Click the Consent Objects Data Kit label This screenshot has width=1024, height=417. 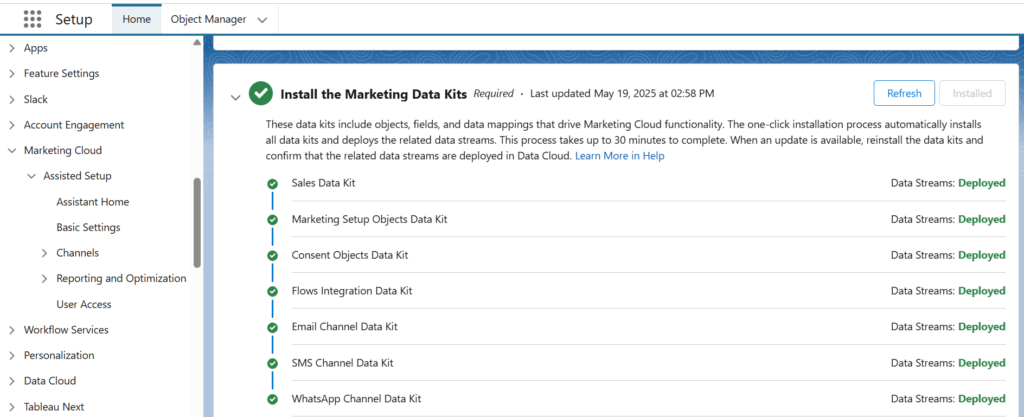pyautogui.click(x=350, y=255)
